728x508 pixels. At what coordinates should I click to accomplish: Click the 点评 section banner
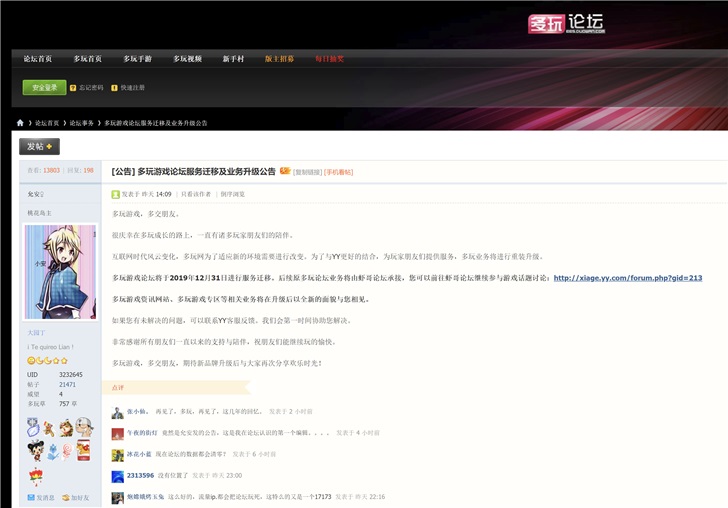coord(176,387)
